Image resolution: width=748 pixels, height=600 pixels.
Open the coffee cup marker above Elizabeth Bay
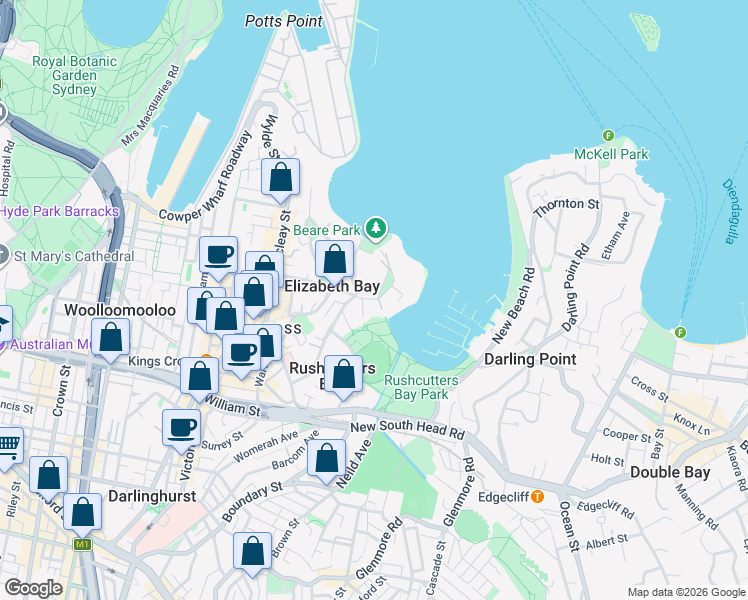pos(218,258)
